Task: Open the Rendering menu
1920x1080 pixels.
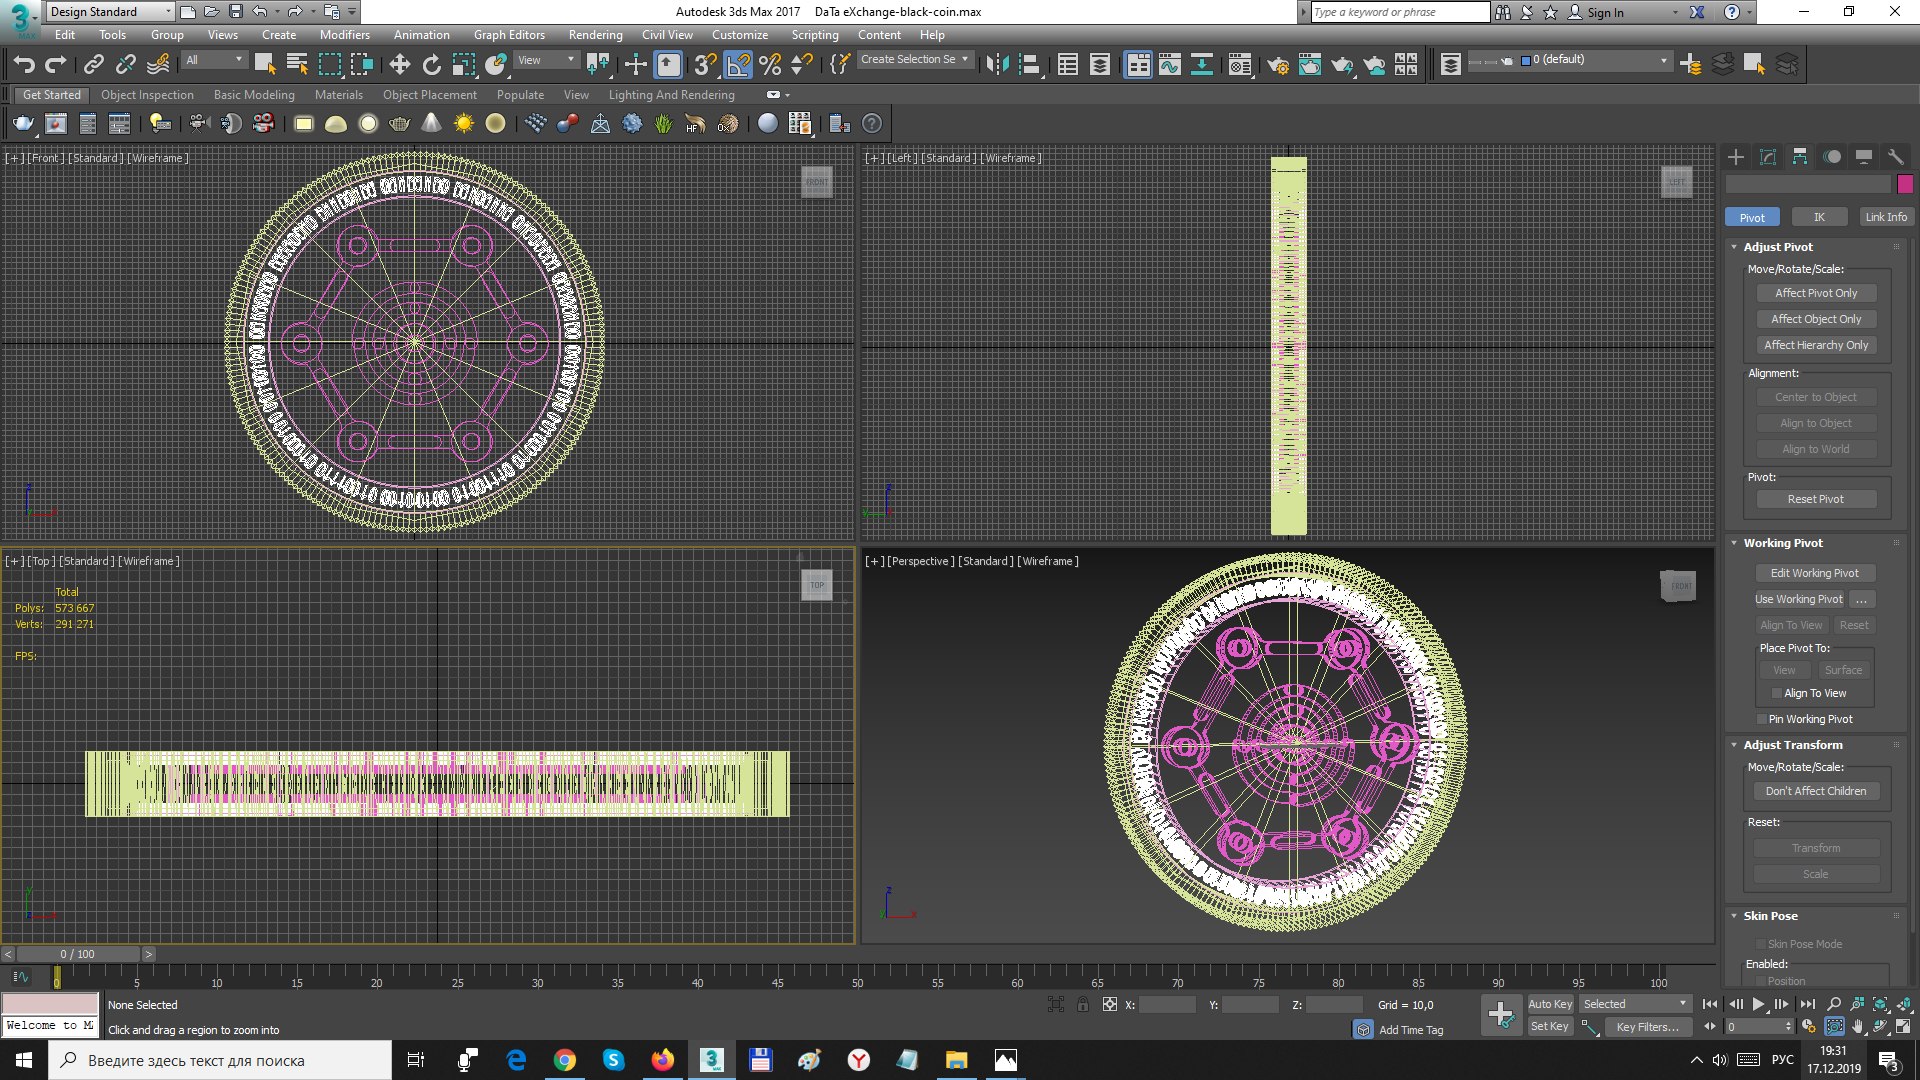Action: coord(595,35)
